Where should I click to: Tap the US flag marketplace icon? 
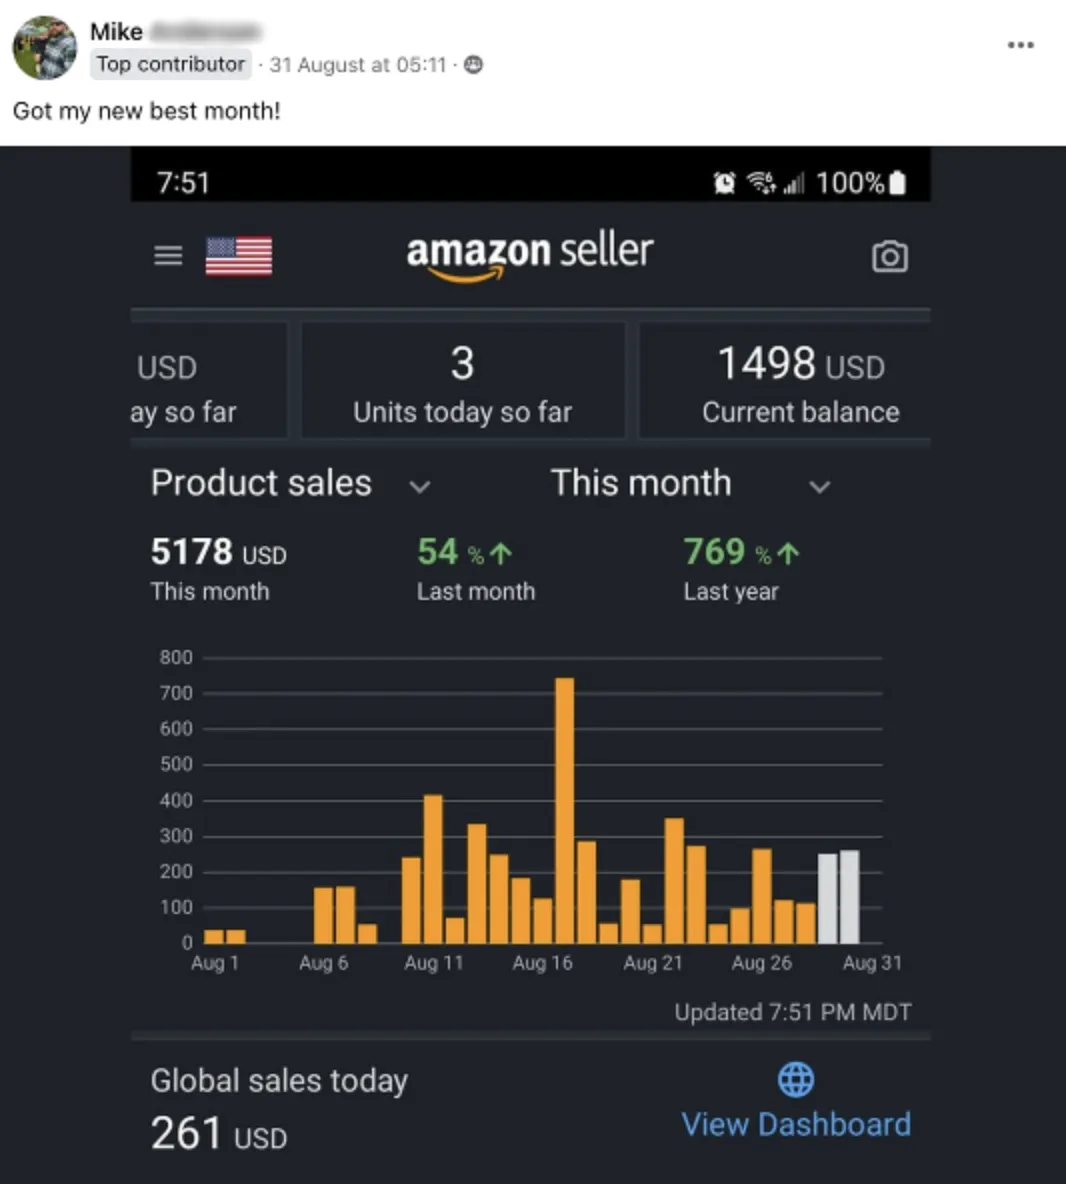click(239, 257)
